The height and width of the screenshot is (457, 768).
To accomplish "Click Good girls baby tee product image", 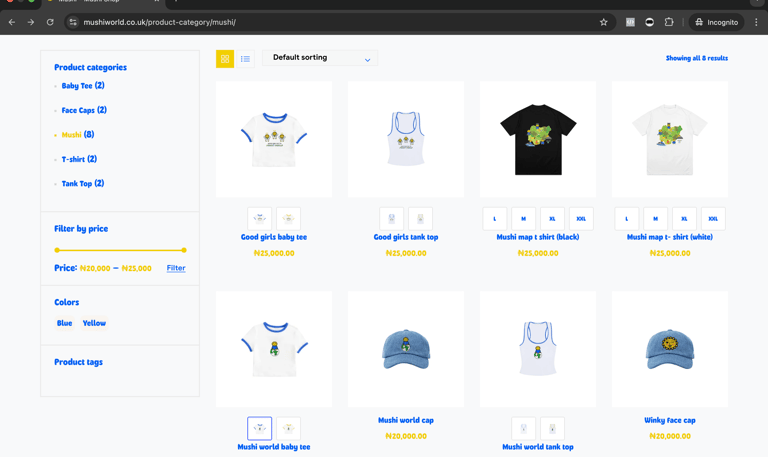I will [274, 139].
